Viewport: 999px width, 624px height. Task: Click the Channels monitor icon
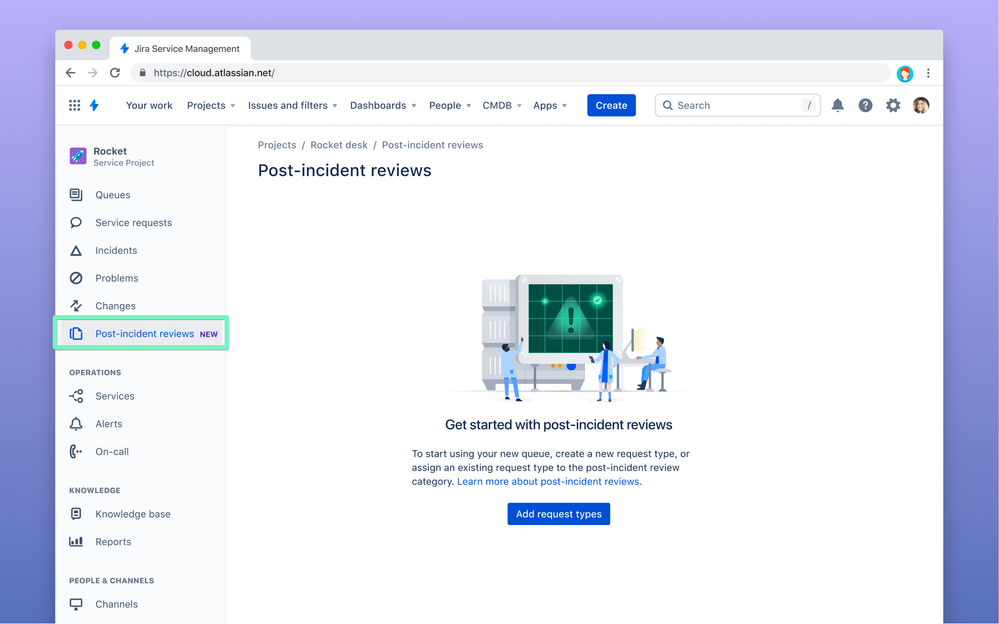pyautogui.click(x=76, y=604)
